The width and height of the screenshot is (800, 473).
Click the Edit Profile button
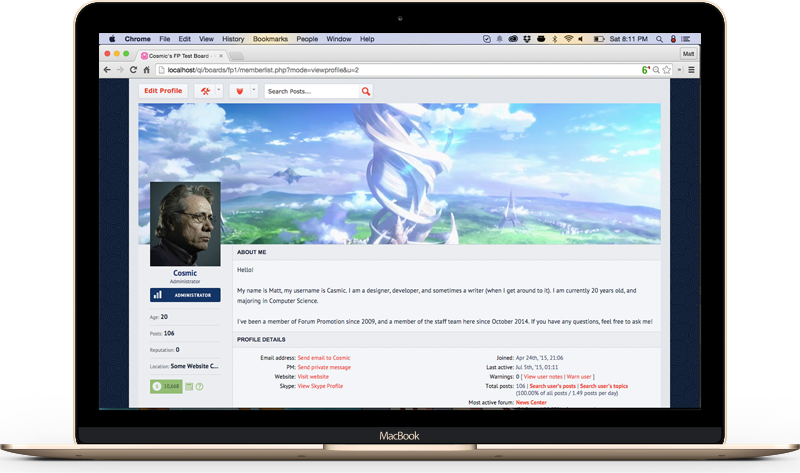click(163, 91)
